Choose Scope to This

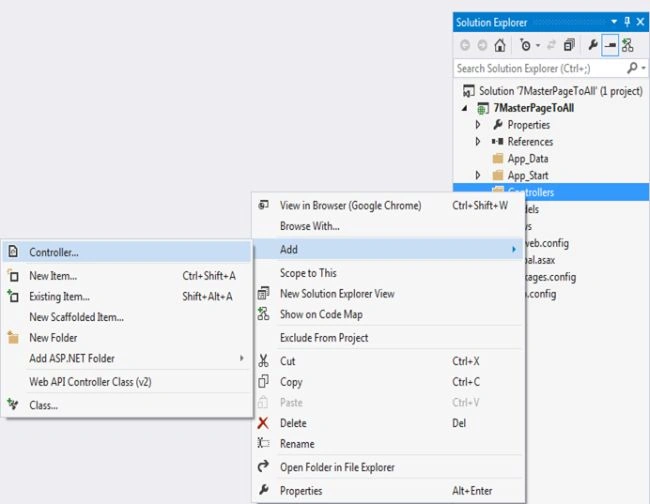(x=388, y=273)
